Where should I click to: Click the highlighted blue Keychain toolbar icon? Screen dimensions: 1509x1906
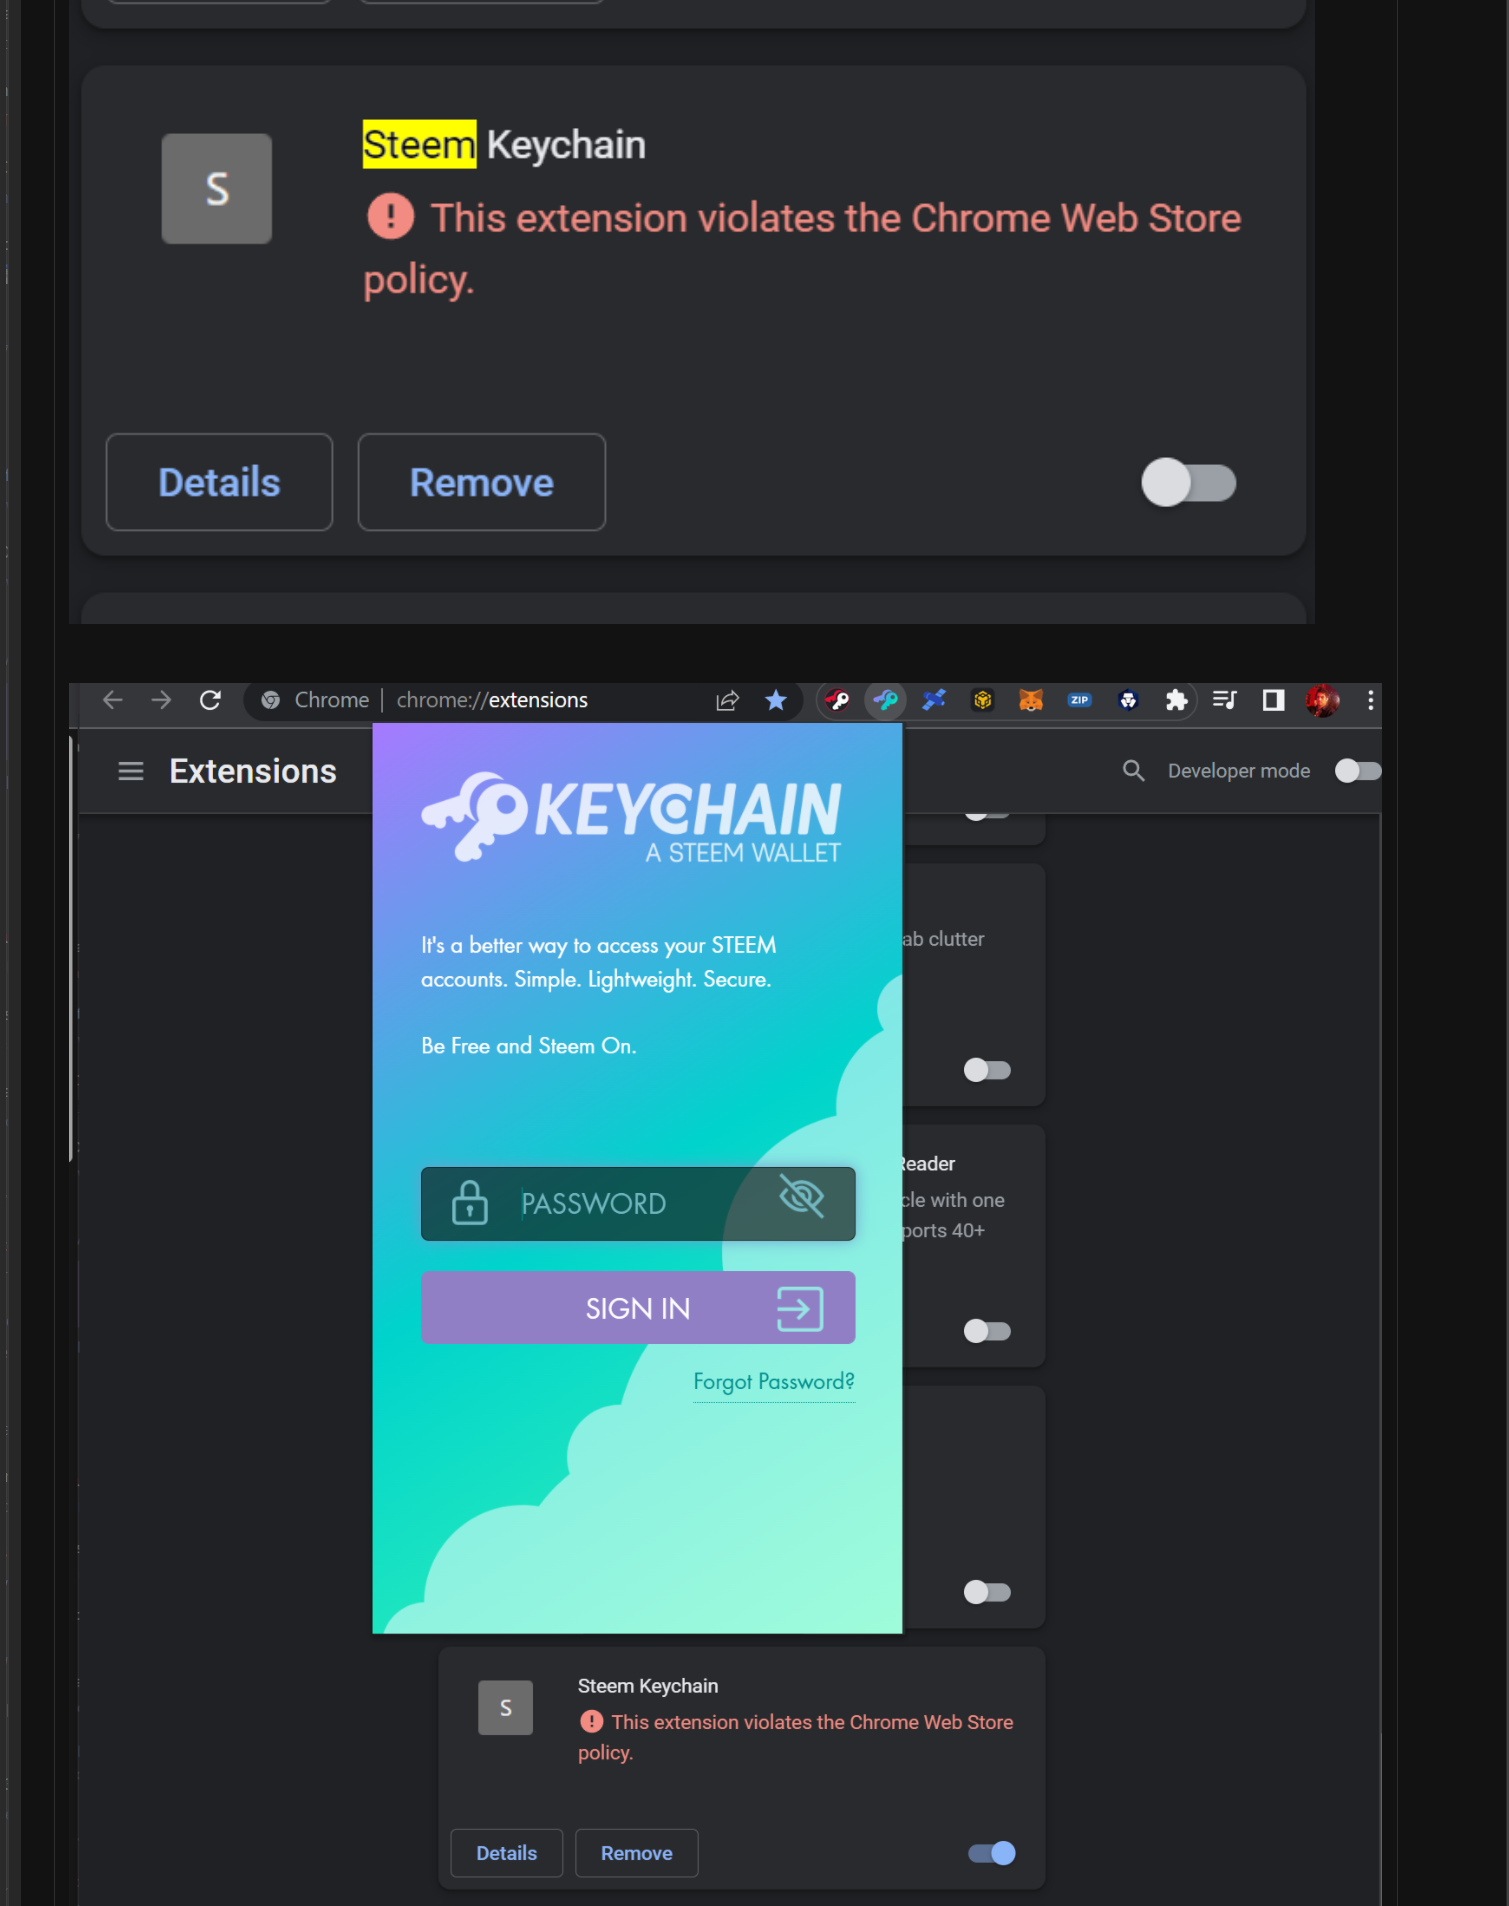[x=885, y=700]
